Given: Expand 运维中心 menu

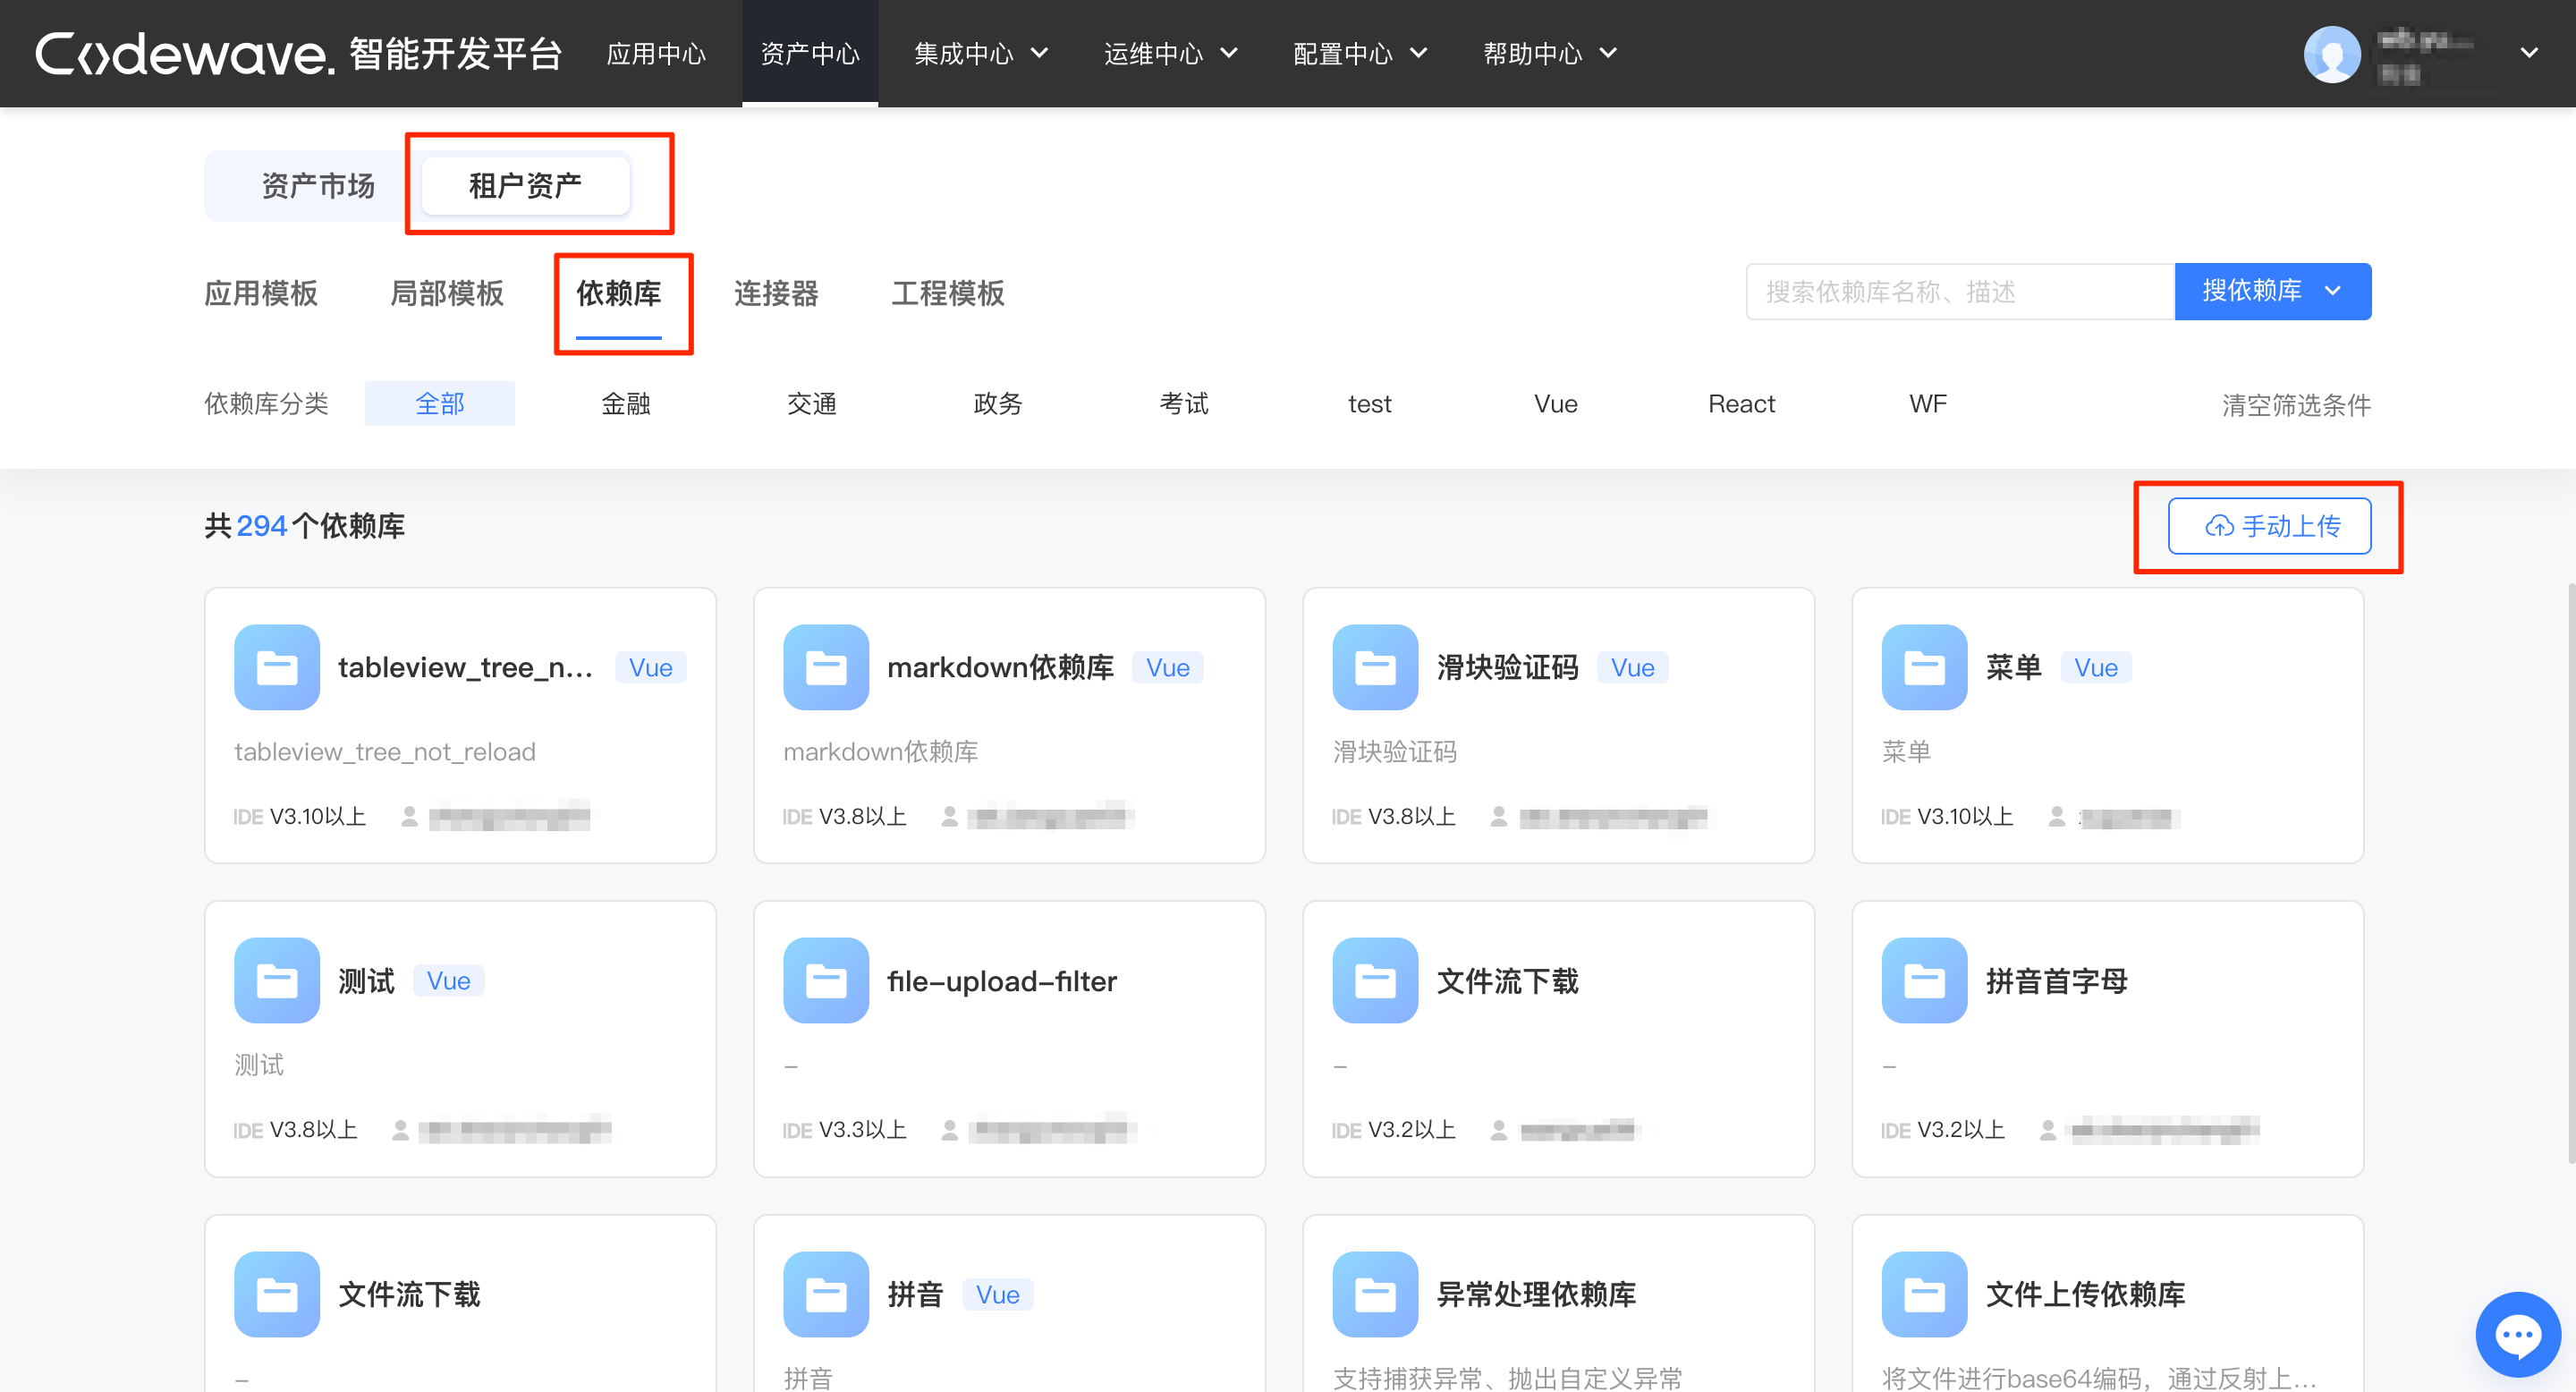Looking at the screenshot, I should click(1170, 53).
